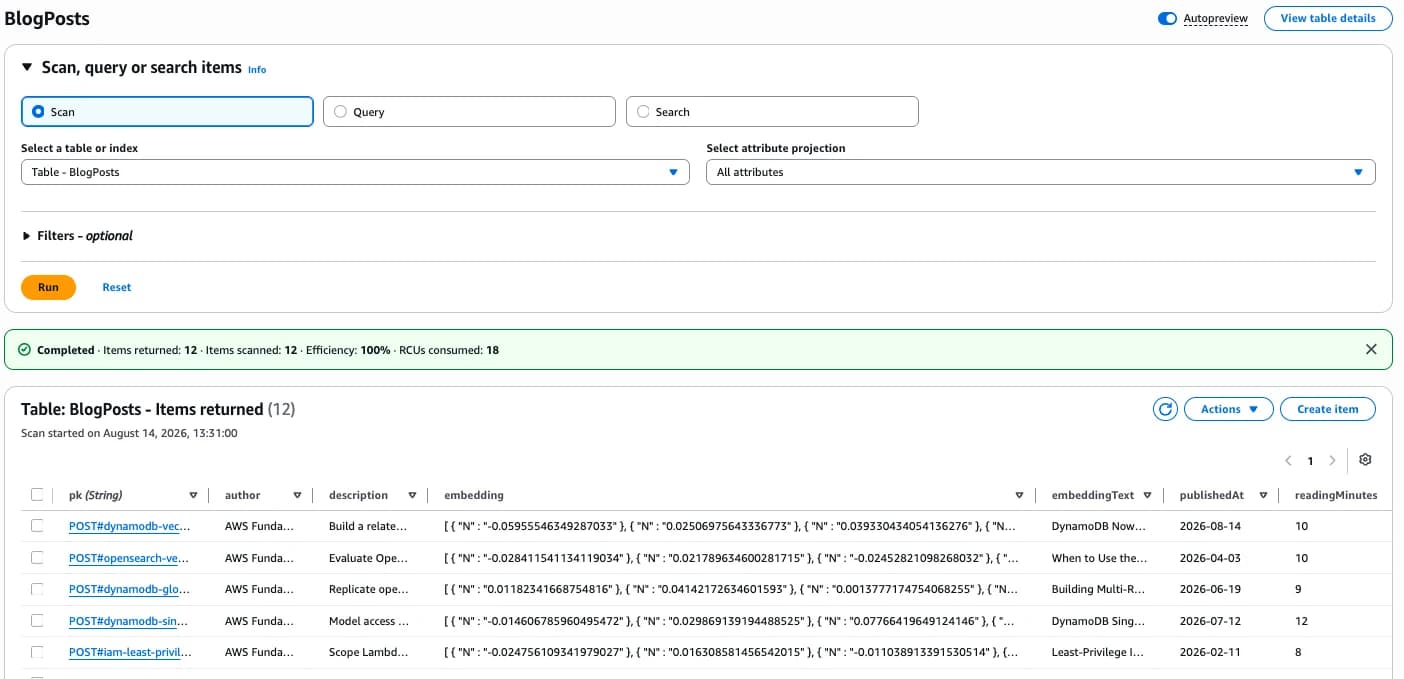Click the Run button
The height and width of the screenshot is (679, 1404).
point(48,287)
